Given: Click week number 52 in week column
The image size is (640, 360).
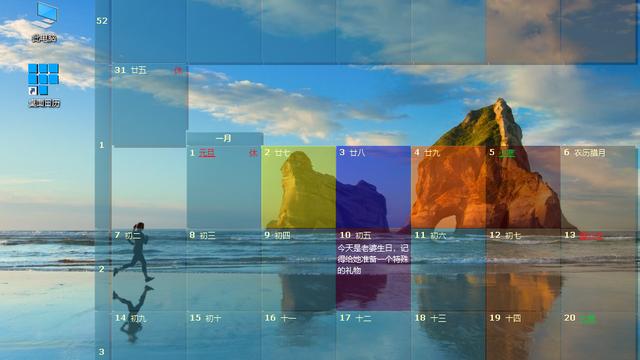Looking at the screenshot, I should [102, 21].
